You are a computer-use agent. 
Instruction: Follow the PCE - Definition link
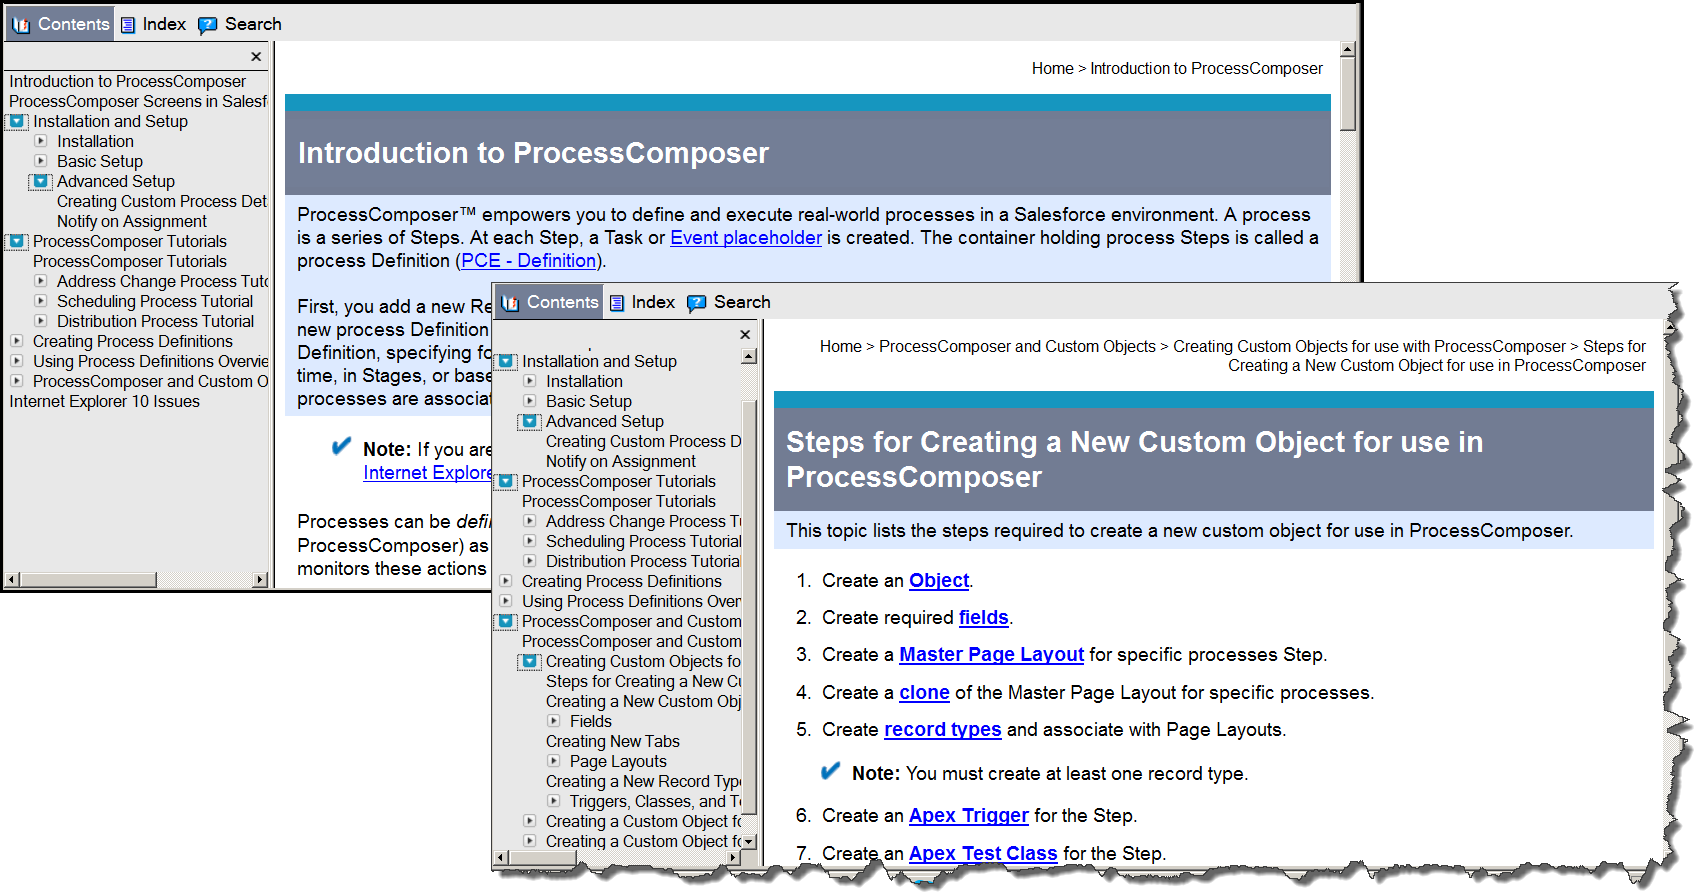pyautogui.click(x=529, y=261)
